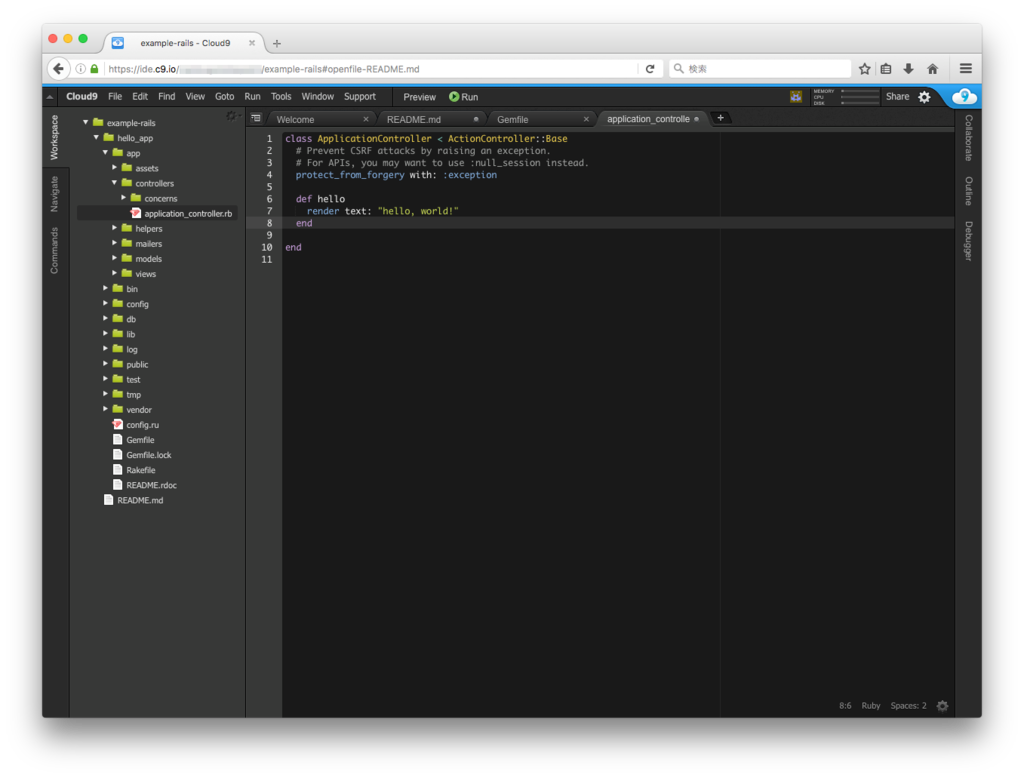Collapse the app folder

(105, 152)
